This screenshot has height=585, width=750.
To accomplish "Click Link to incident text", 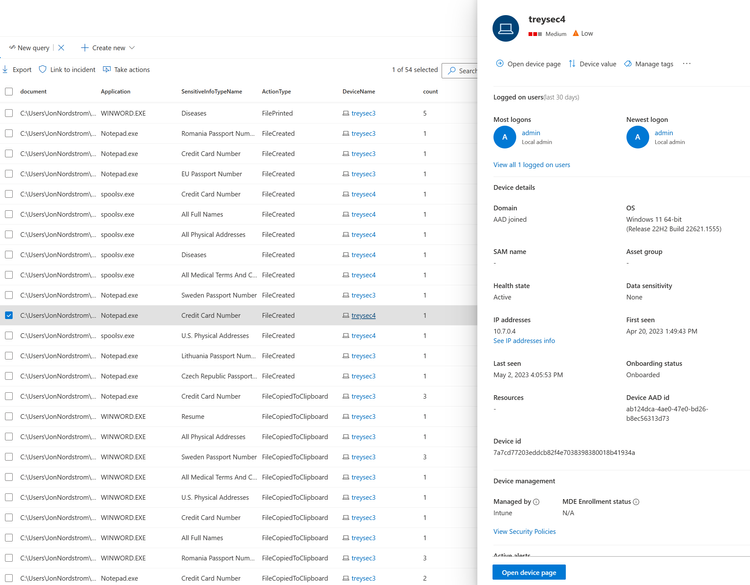I will click(x=73, y=70).
